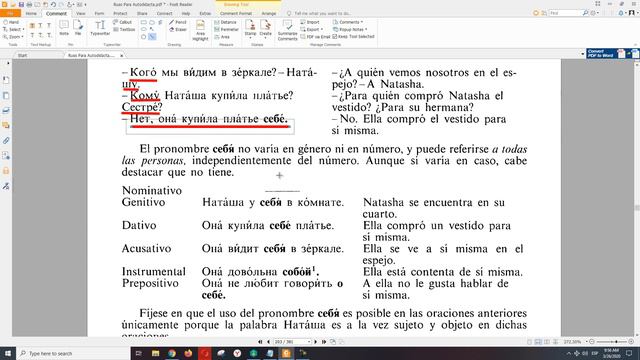Click PDF via Email button
Viewport: 640px width, 360px height.
[x=315, y=37]
